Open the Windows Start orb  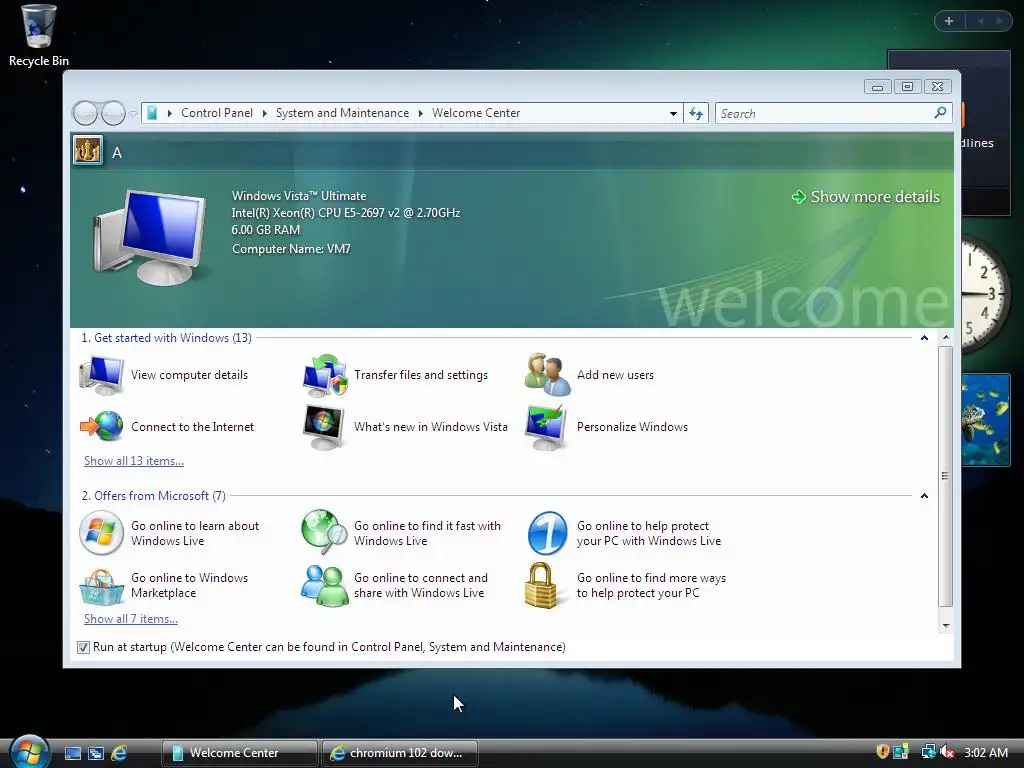30,752
